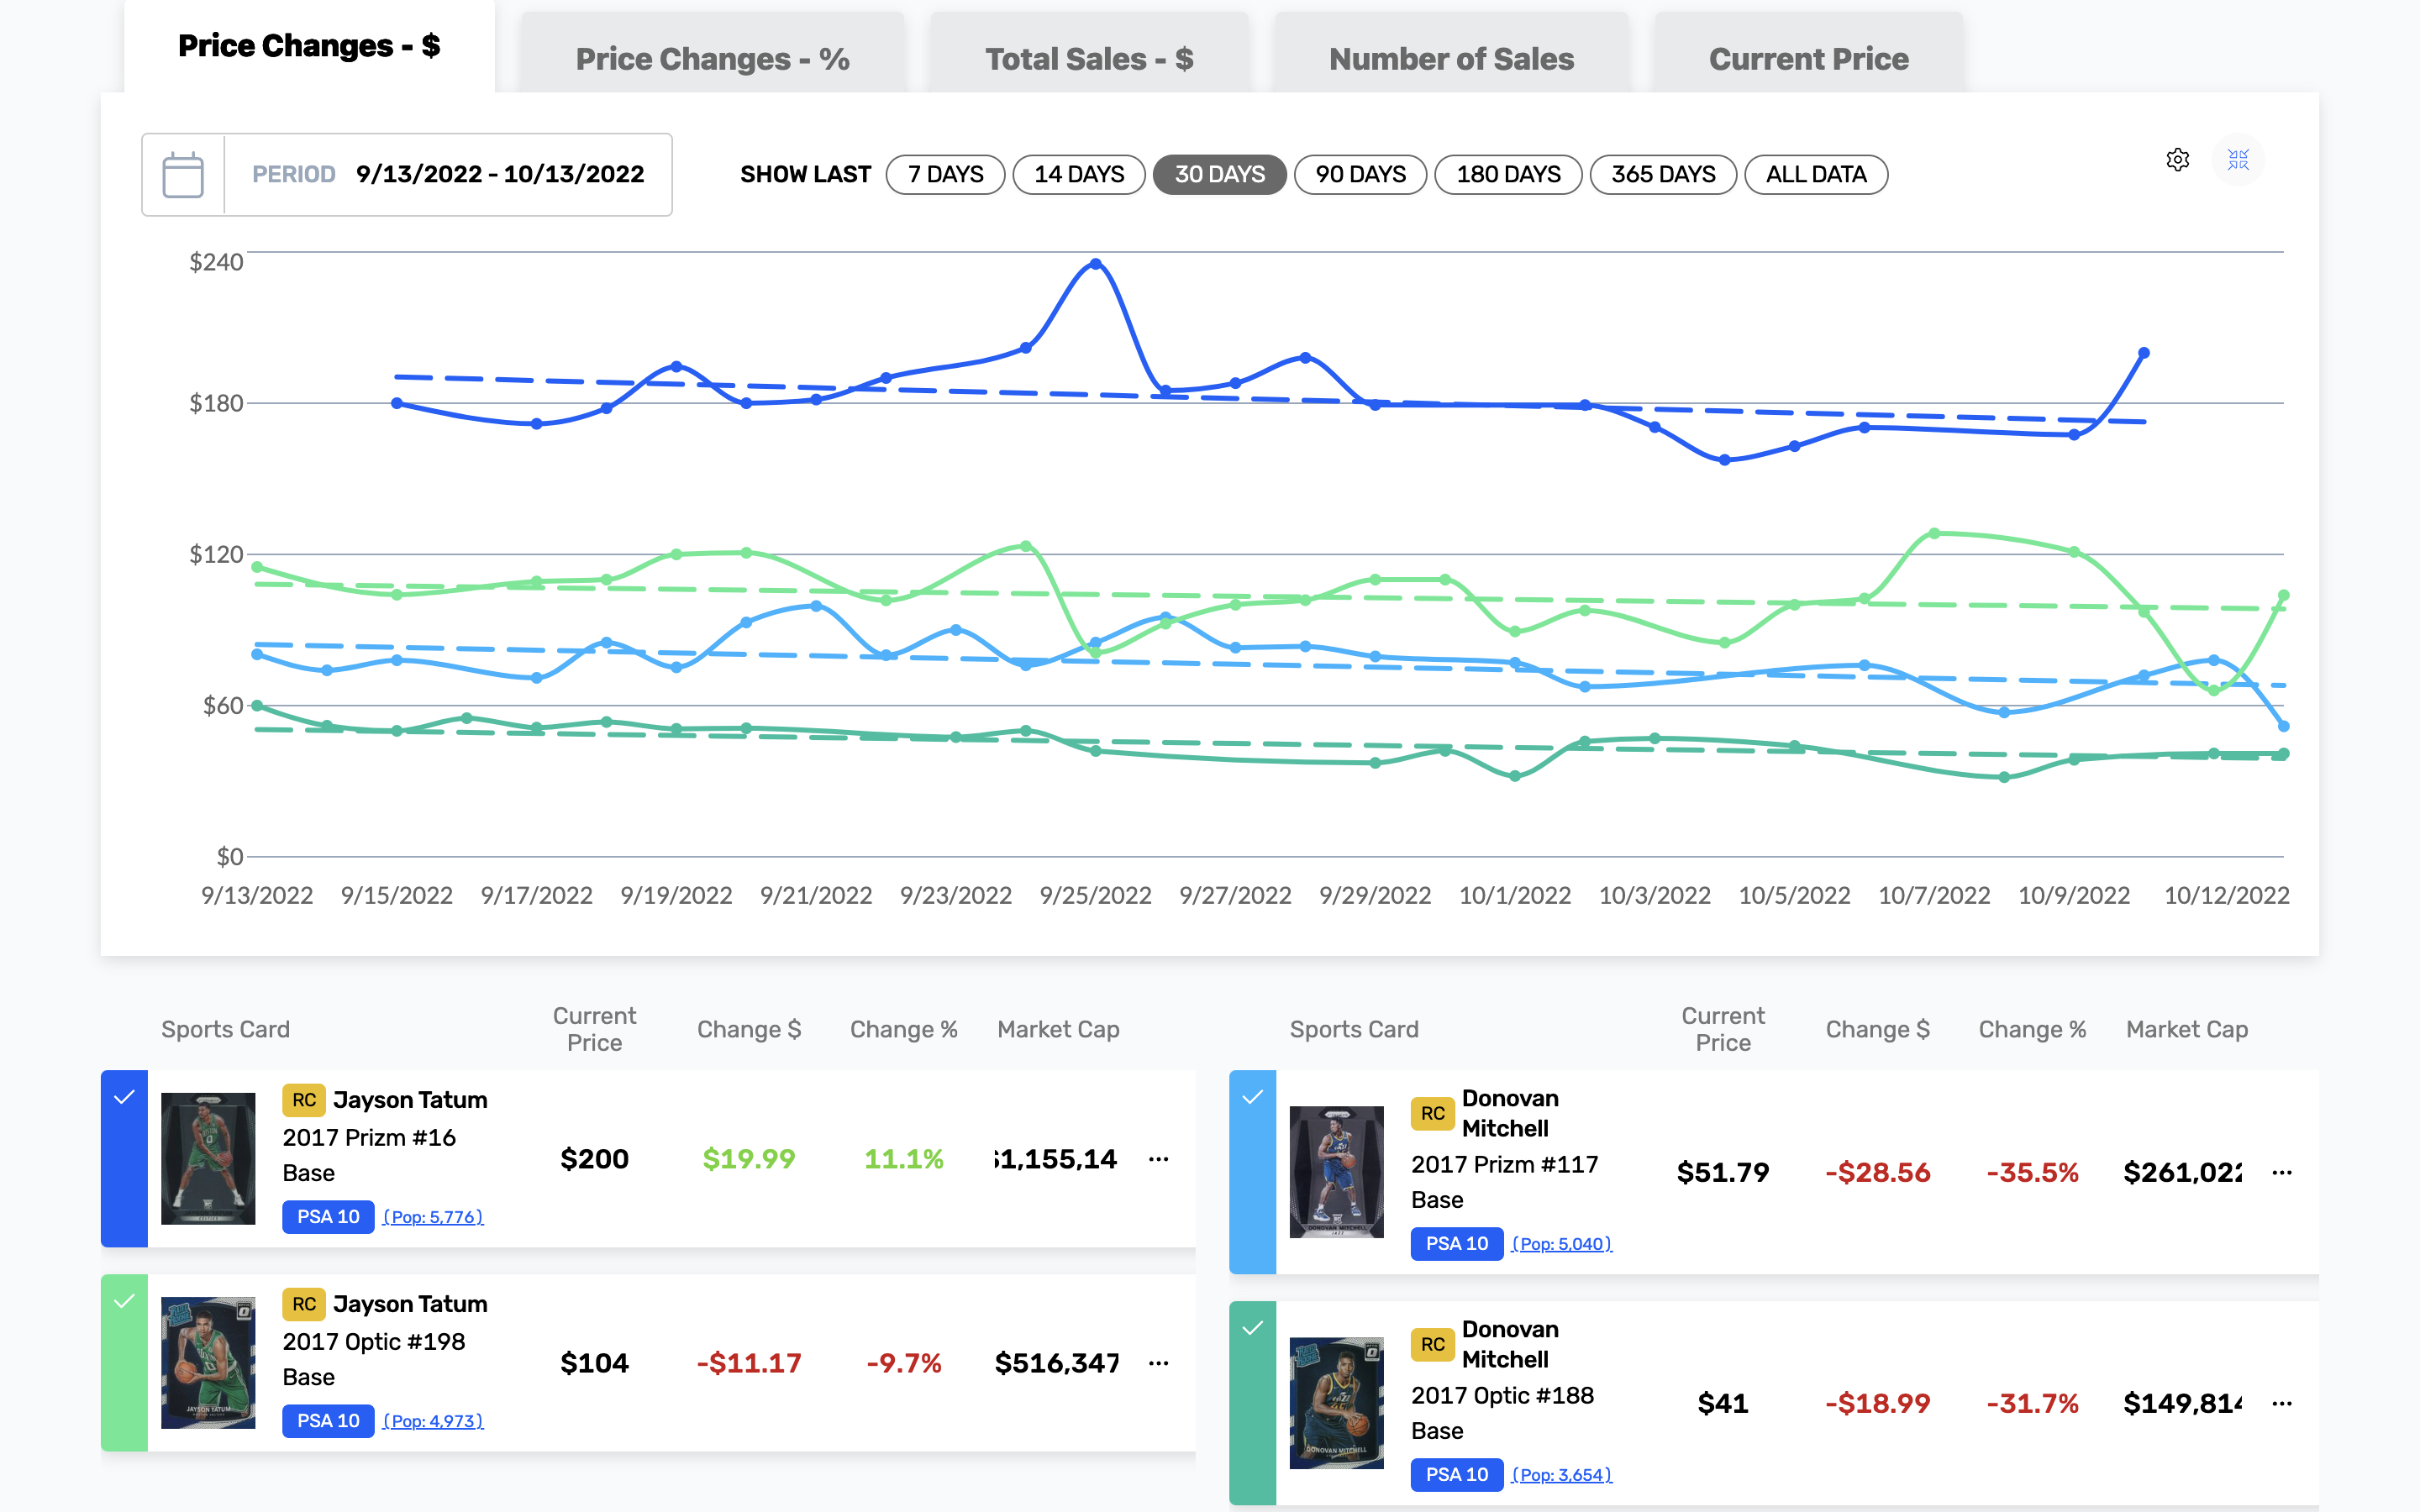
Task: Click PSA 10 badge on Tatum Optic #198
Action: (x=328, y=1421)
